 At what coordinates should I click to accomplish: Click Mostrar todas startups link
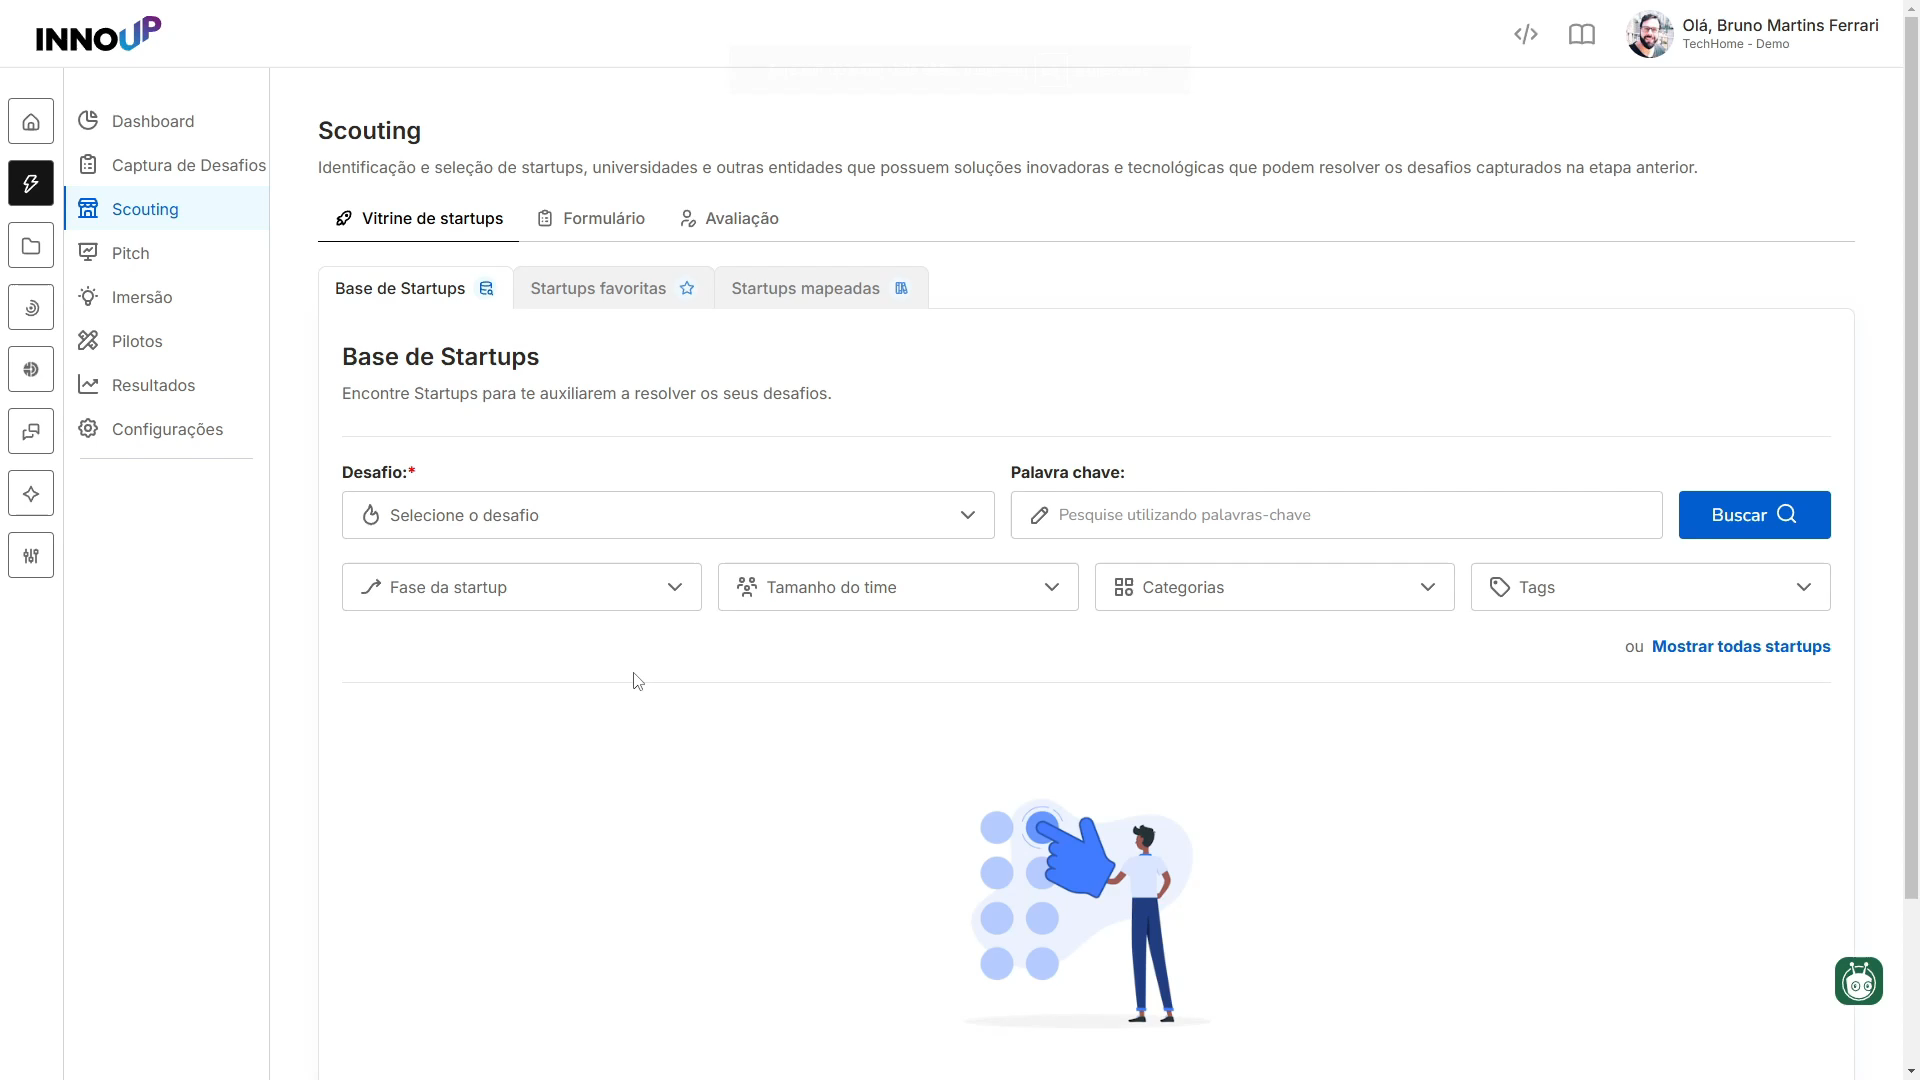1741,646
